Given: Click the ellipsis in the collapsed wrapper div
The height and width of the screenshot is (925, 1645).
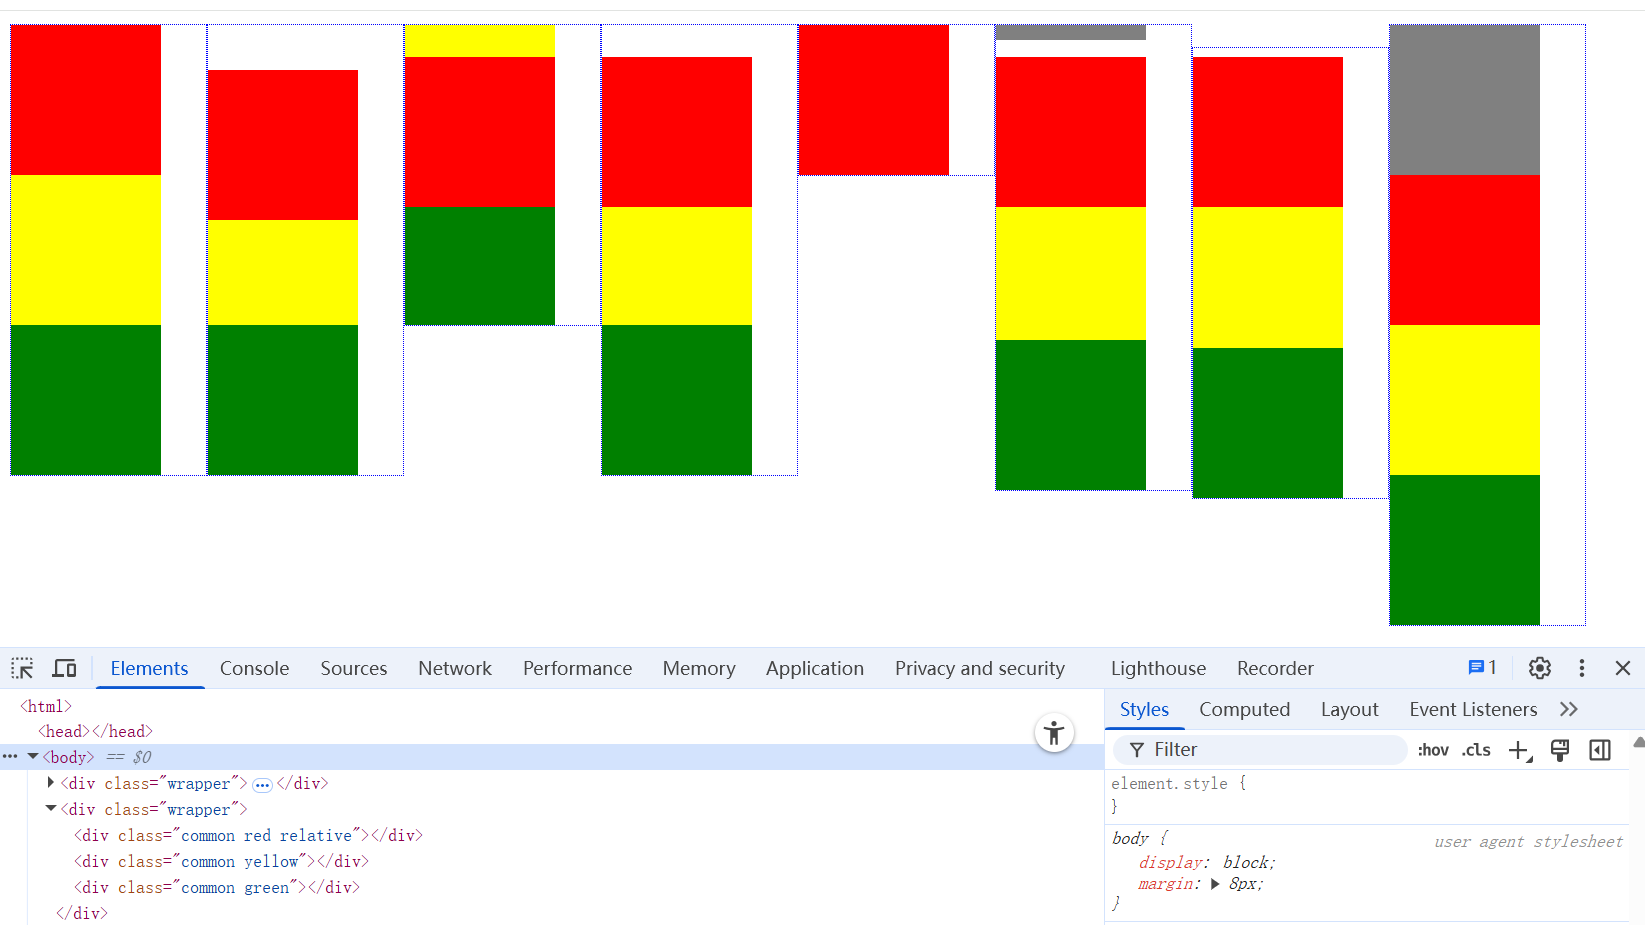Looking at the screenshot, I should pyautogui.click(x=262, y=785).
